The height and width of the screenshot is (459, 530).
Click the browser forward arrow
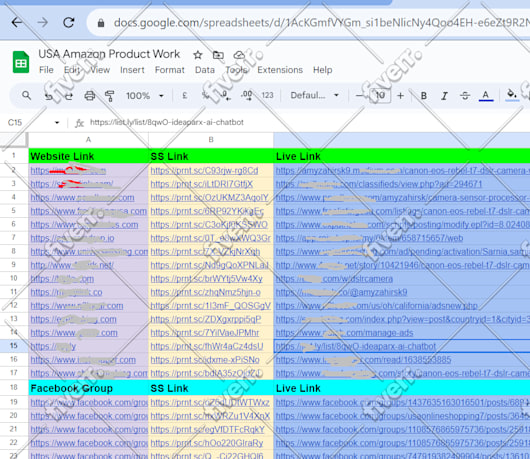pos(43,22)
